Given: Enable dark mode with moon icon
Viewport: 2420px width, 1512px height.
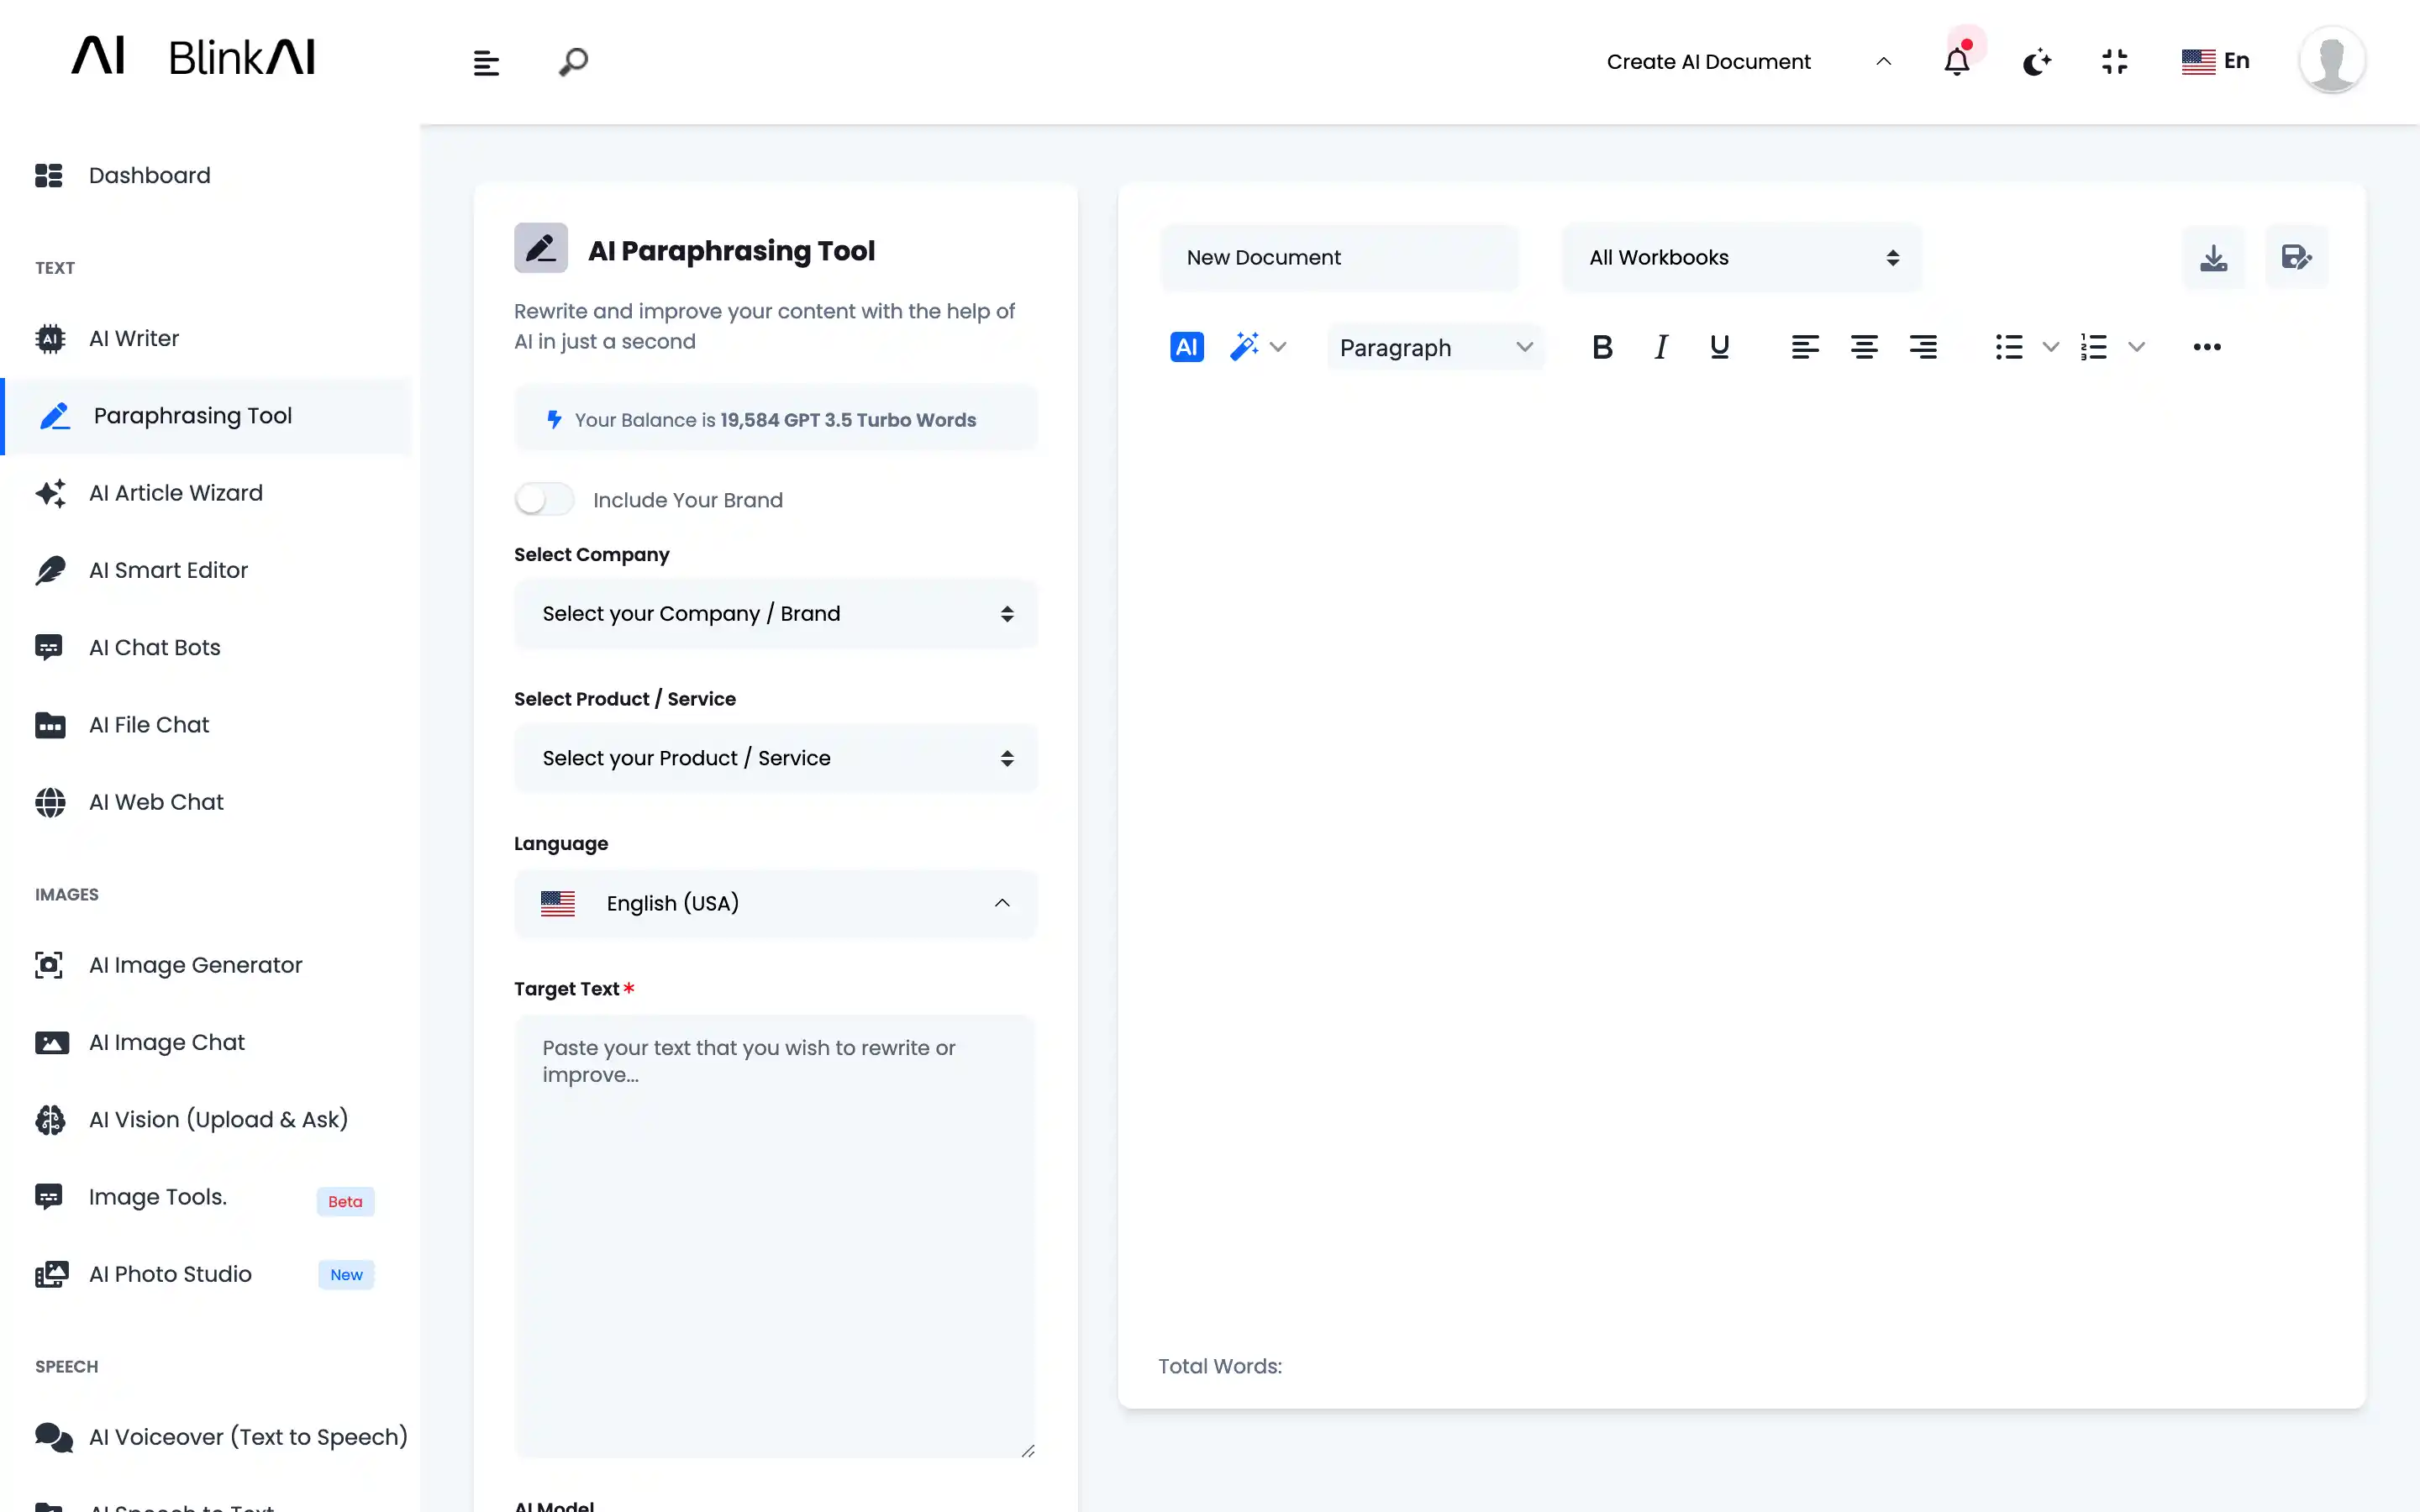Looking at the screenshot, I should coord(2037,61).
